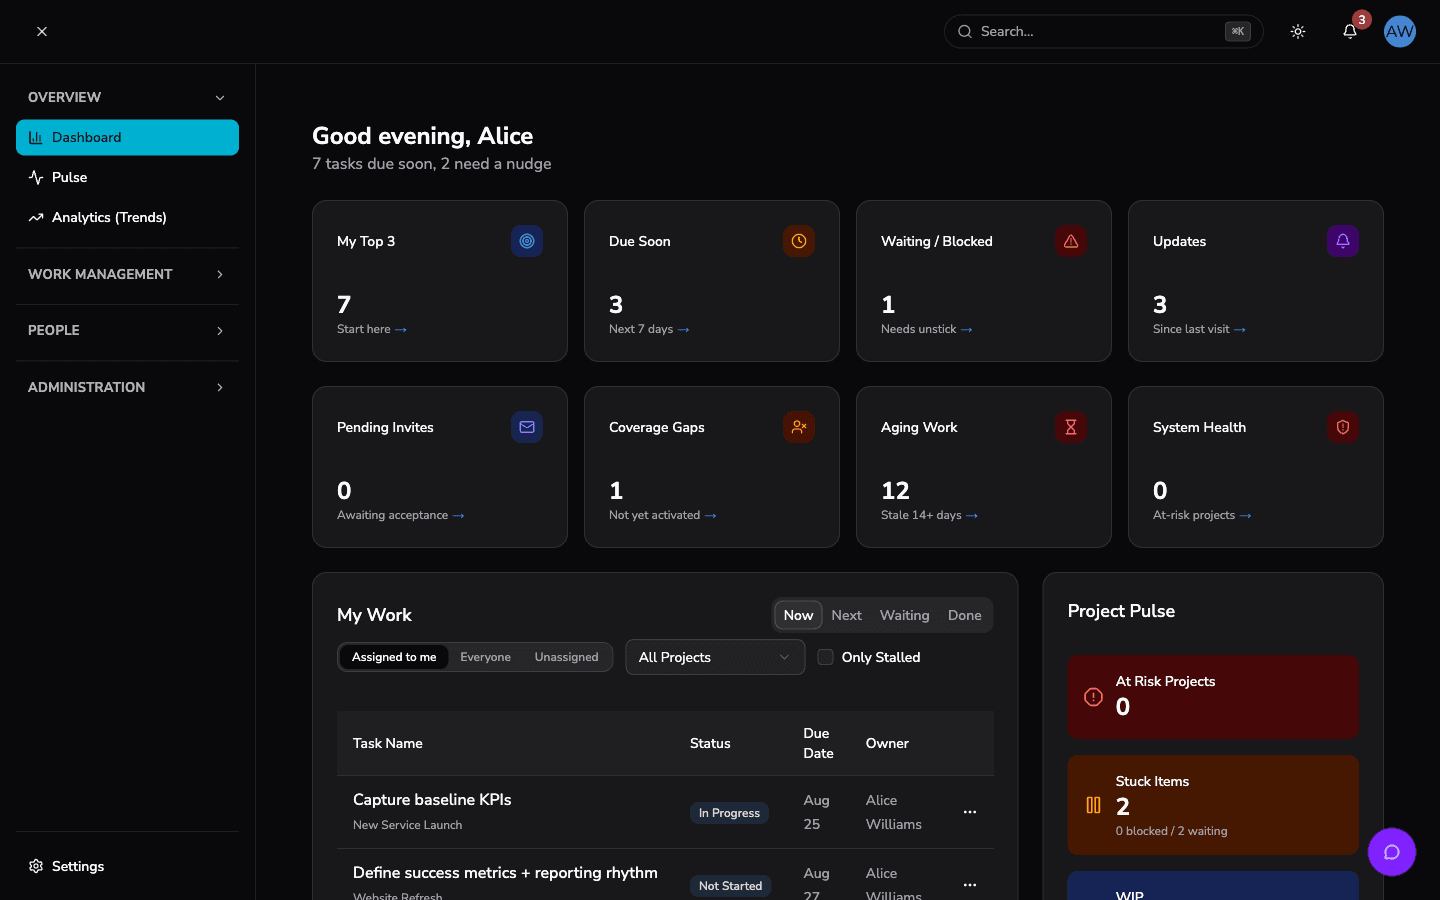Click the Pending Invites envelope icon
The image size is (1440, 900).
[x=527, y=427]
